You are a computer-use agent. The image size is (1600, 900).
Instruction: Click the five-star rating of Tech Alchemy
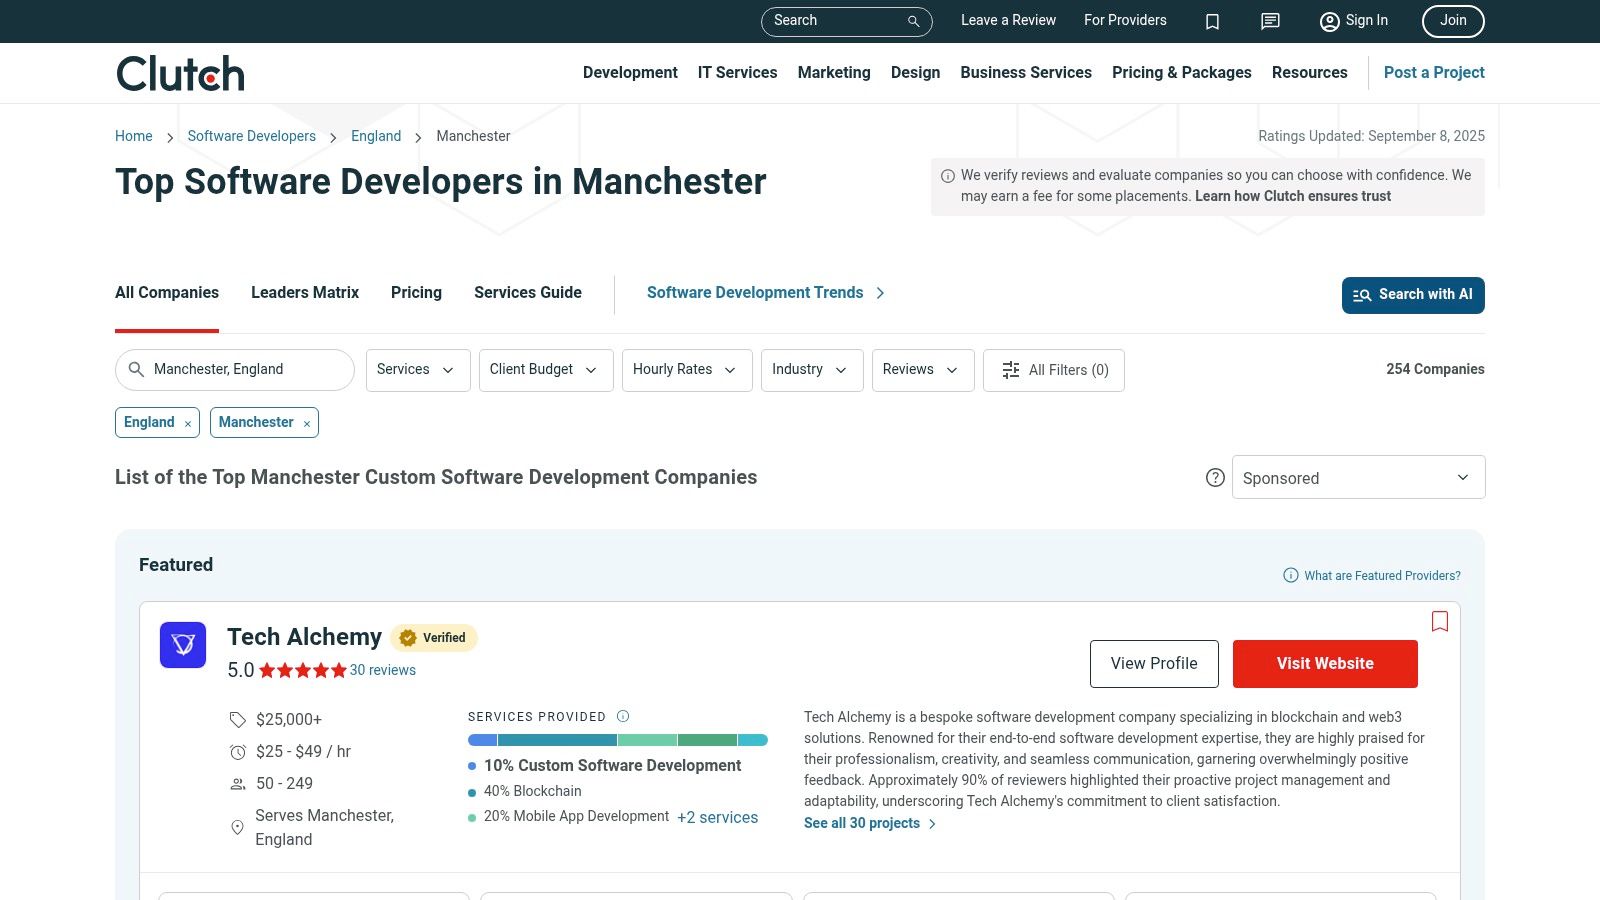(303, 671)
